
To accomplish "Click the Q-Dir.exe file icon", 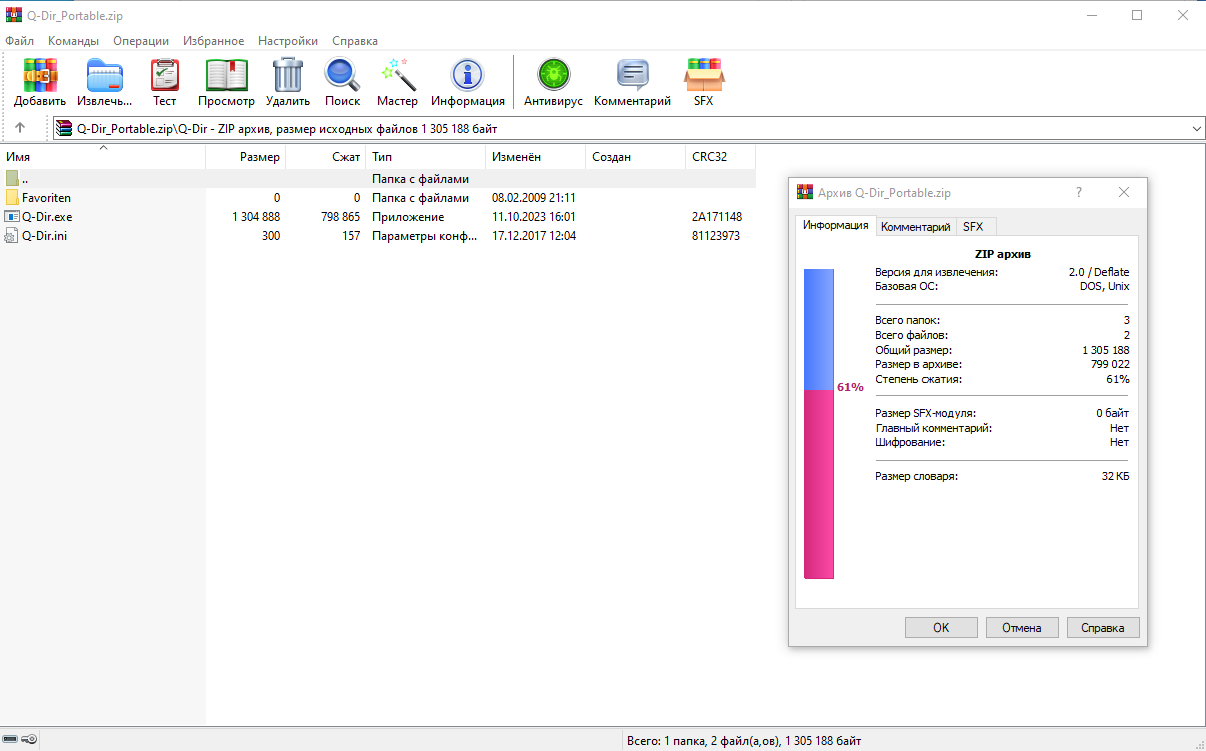I will click(12, 217).
